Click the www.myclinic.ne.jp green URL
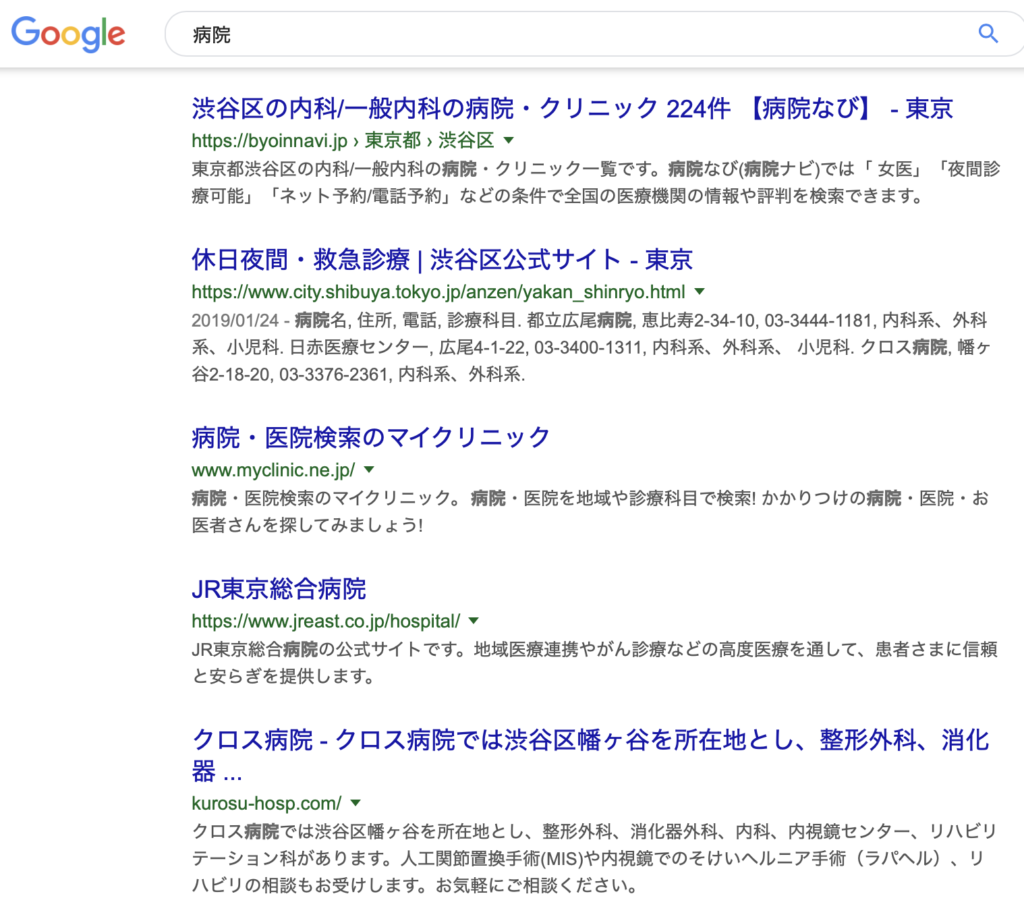 [x=273, y=469]
